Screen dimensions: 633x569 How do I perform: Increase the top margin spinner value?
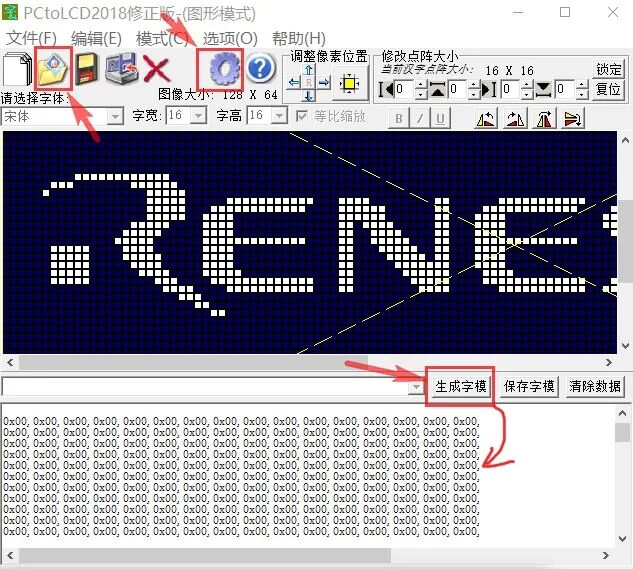coord(474,84)
